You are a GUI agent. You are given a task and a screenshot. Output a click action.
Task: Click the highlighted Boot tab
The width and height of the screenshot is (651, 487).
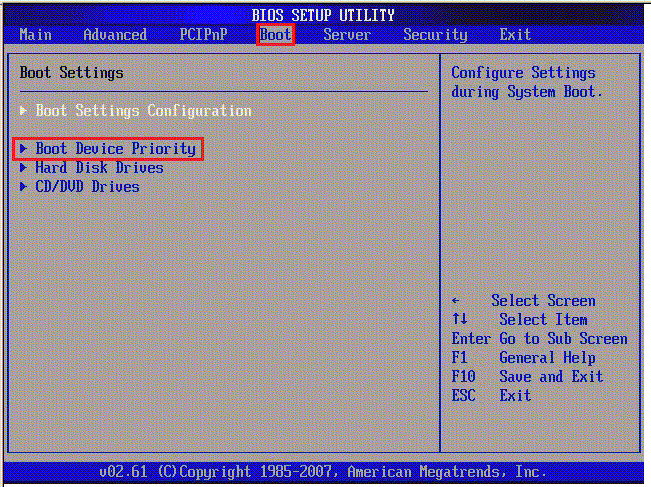(x=275, y=35)
